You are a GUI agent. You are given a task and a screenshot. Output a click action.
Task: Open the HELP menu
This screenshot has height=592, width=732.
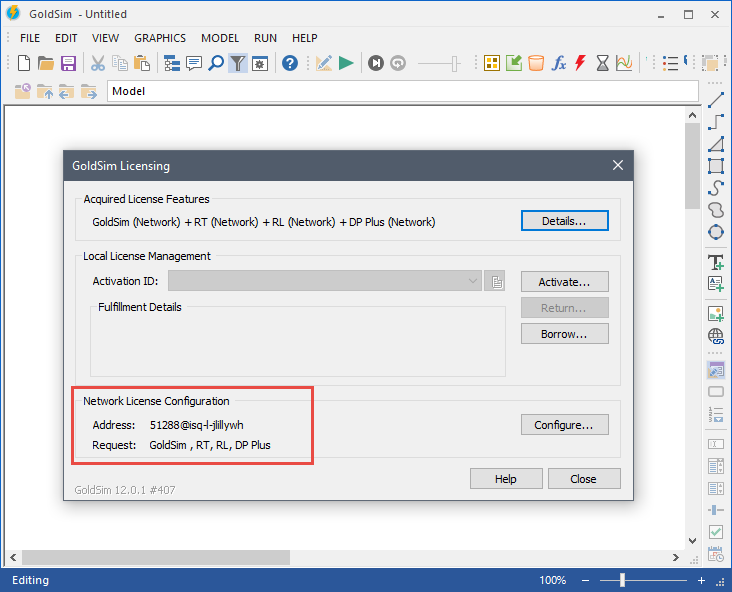(305, 38)
